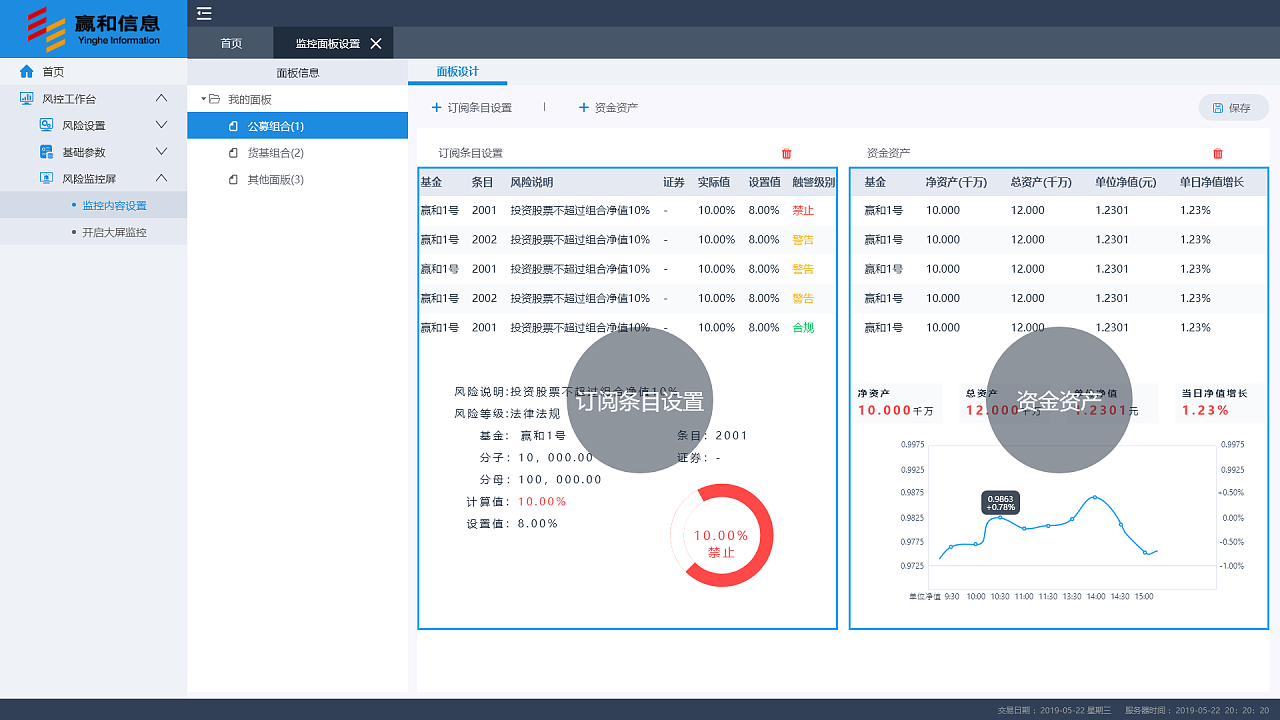Click the 交易日期 status bar entry
The width and height of the screenshot is (1280, 720).
[1054, 709]
